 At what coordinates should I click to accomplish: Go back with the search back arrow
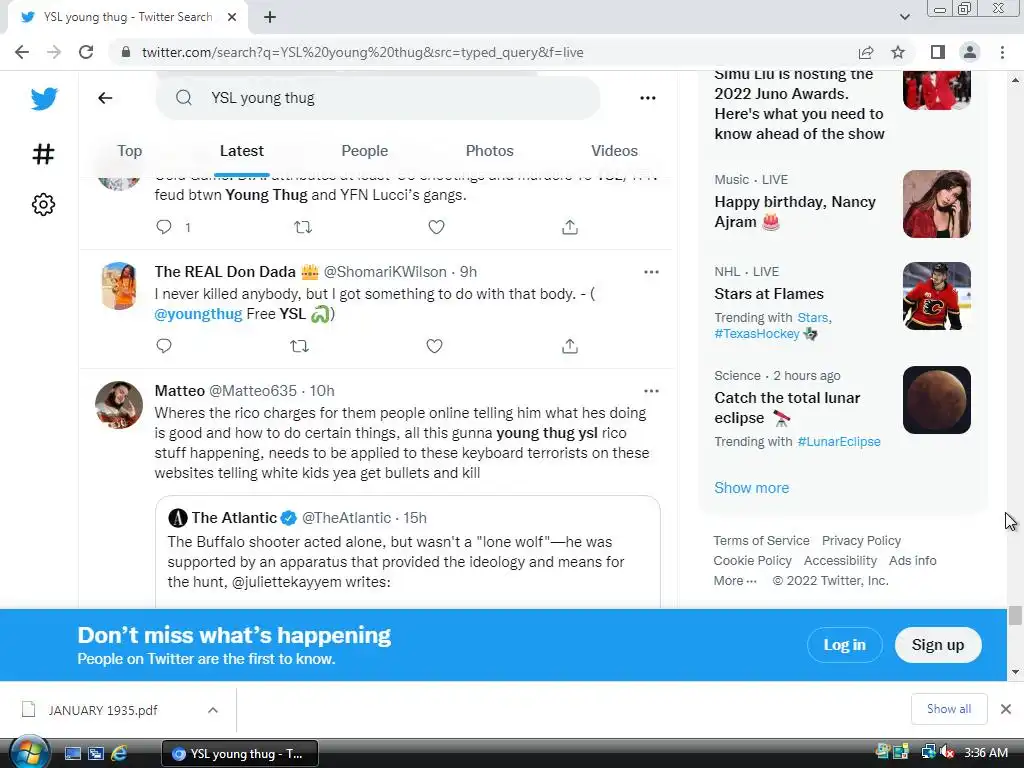[105, 98]
